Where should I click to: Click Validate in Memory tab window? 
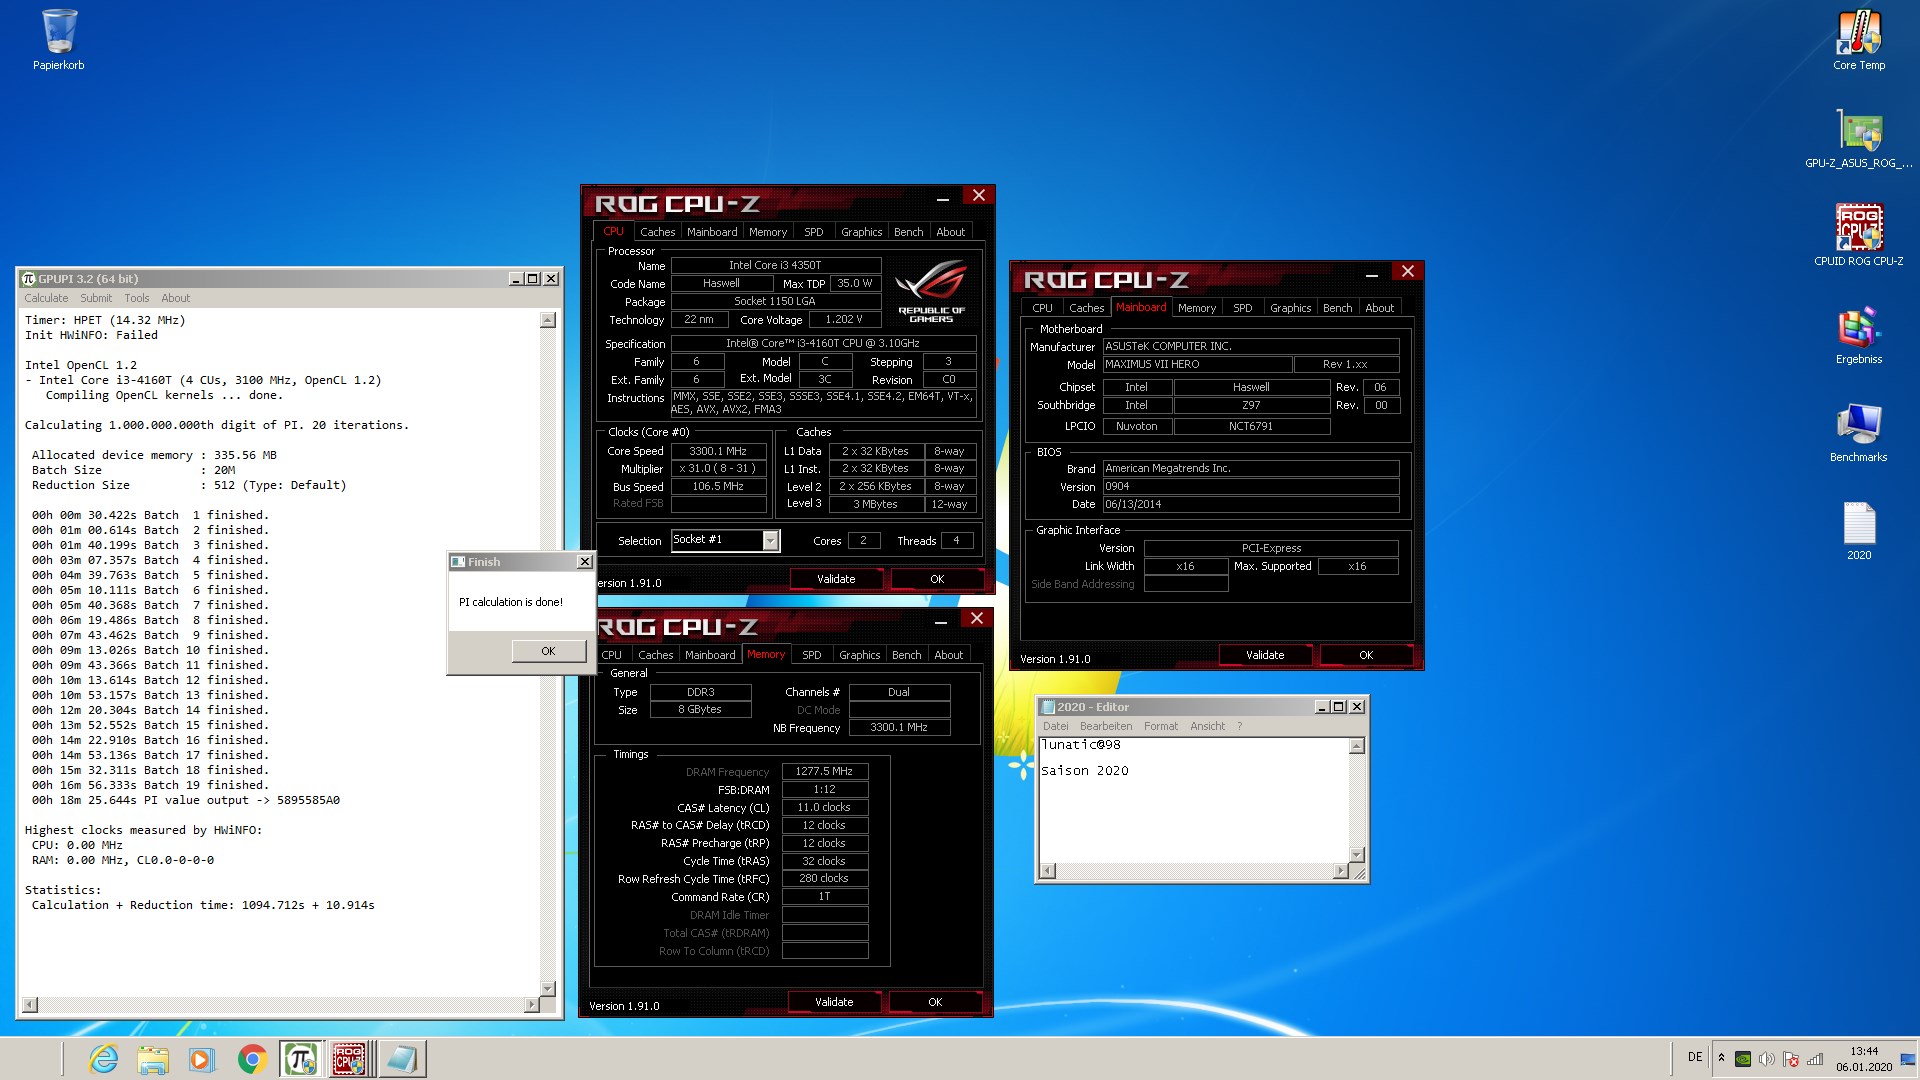834,1002
